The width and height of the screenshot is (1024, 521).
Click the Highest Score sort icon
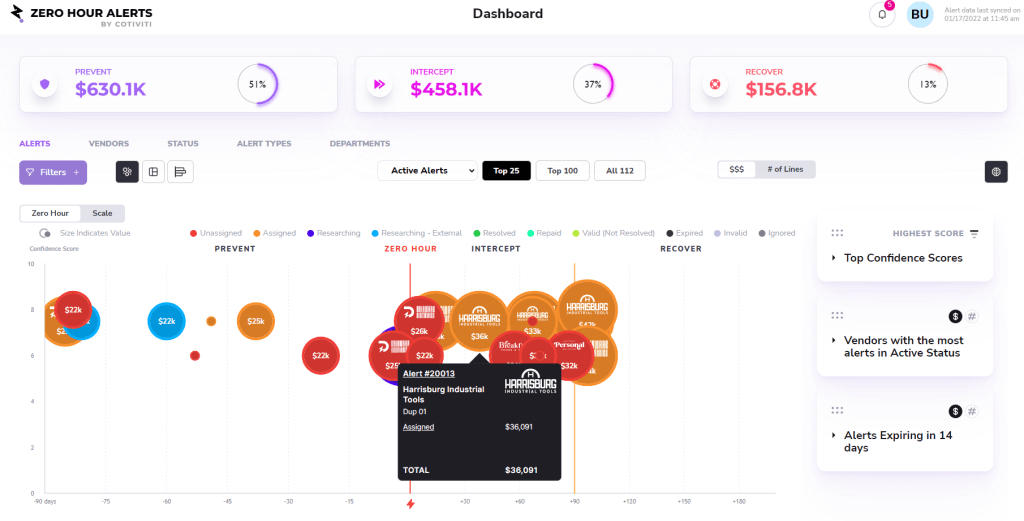tap(974, 233)
